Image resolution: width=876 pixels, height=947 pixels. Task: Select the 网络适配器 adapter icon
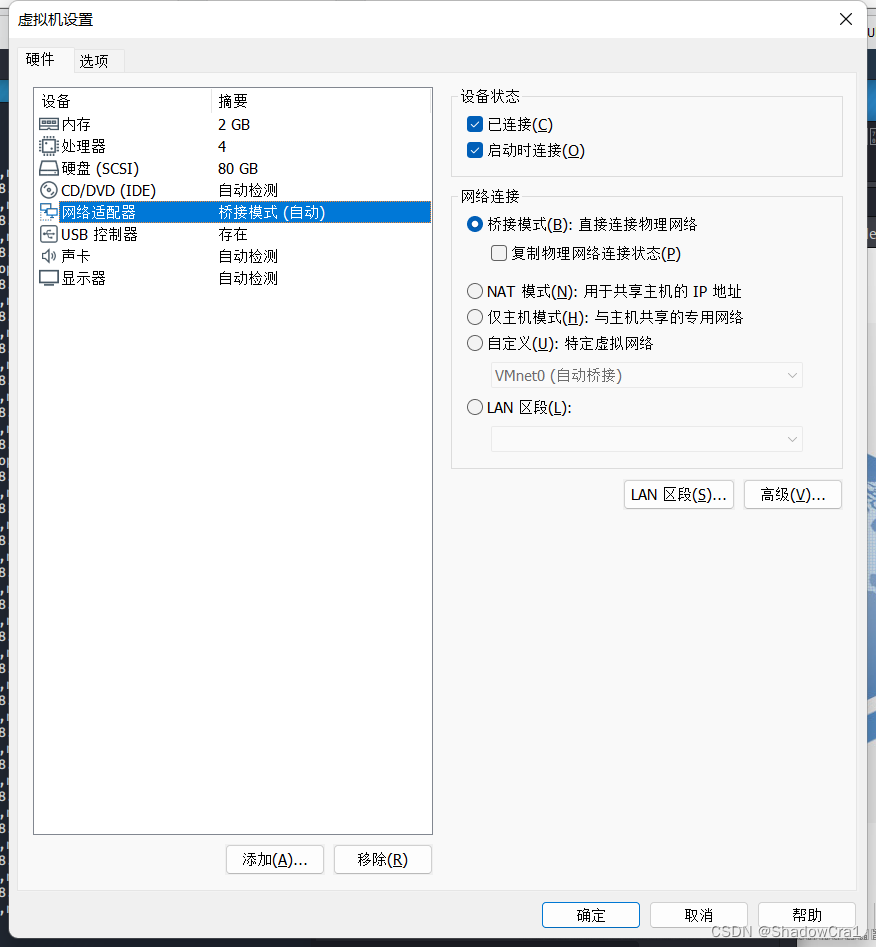click(x=48, y=211)
